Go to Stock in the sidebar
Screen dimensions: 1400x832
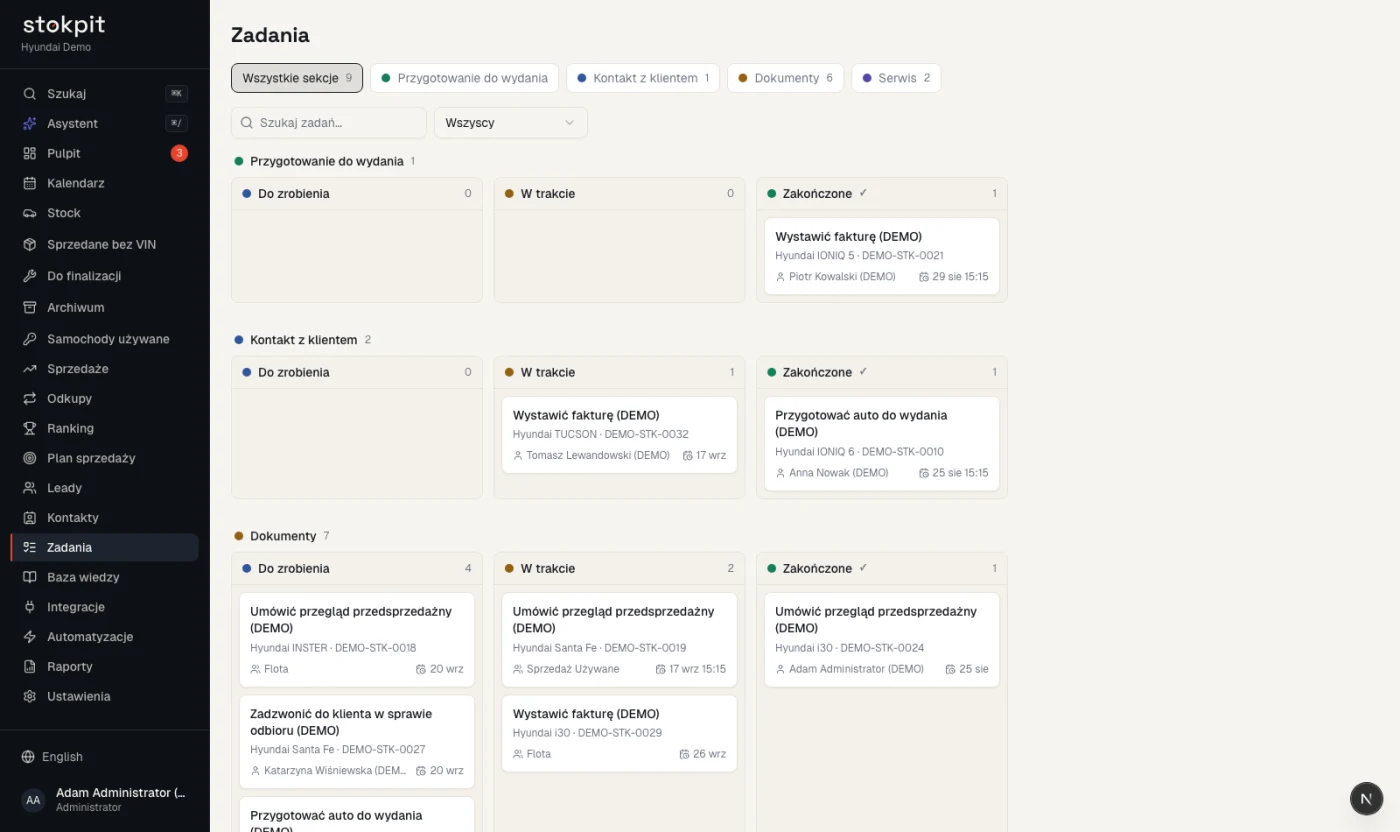105,213
